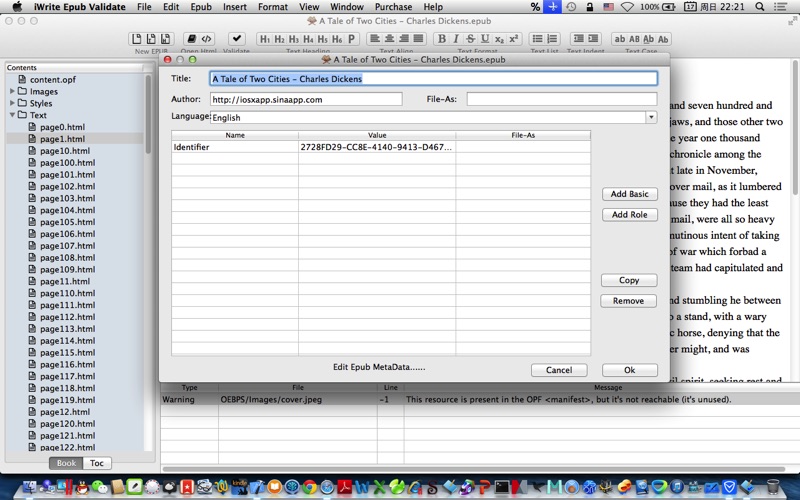Run the Validate checkmark tool
Screen dimensions: 800x500
pos(237,39)
